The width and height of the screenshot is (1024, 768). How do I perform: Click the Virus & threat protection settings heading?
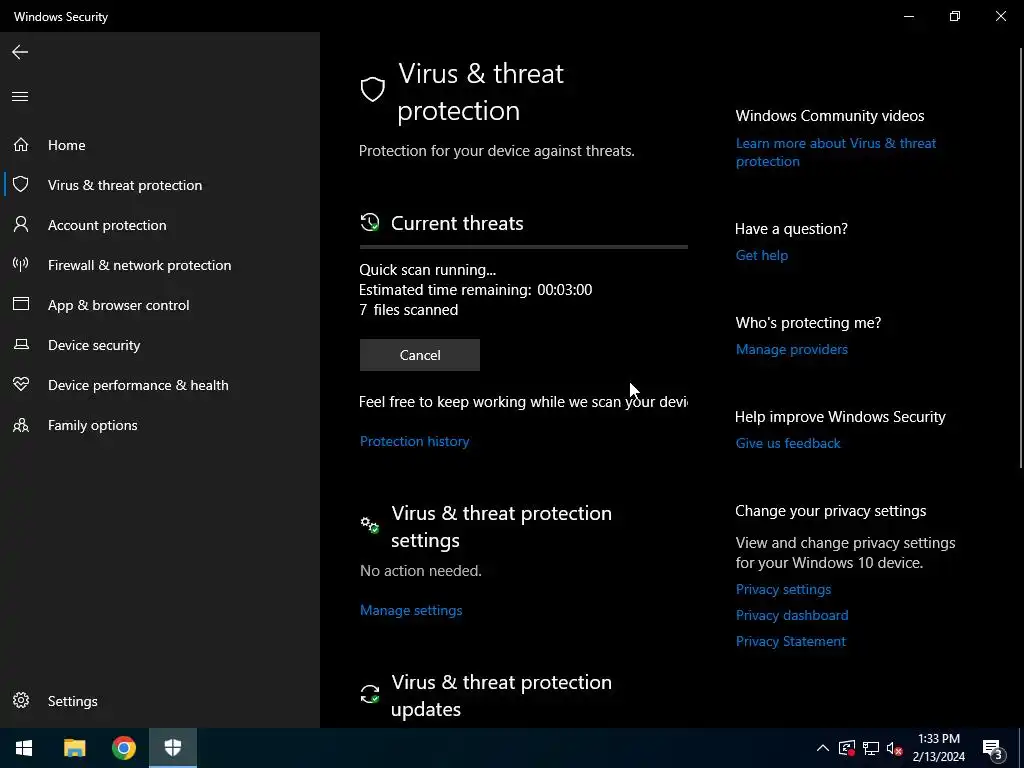click(x=501, y=526)
